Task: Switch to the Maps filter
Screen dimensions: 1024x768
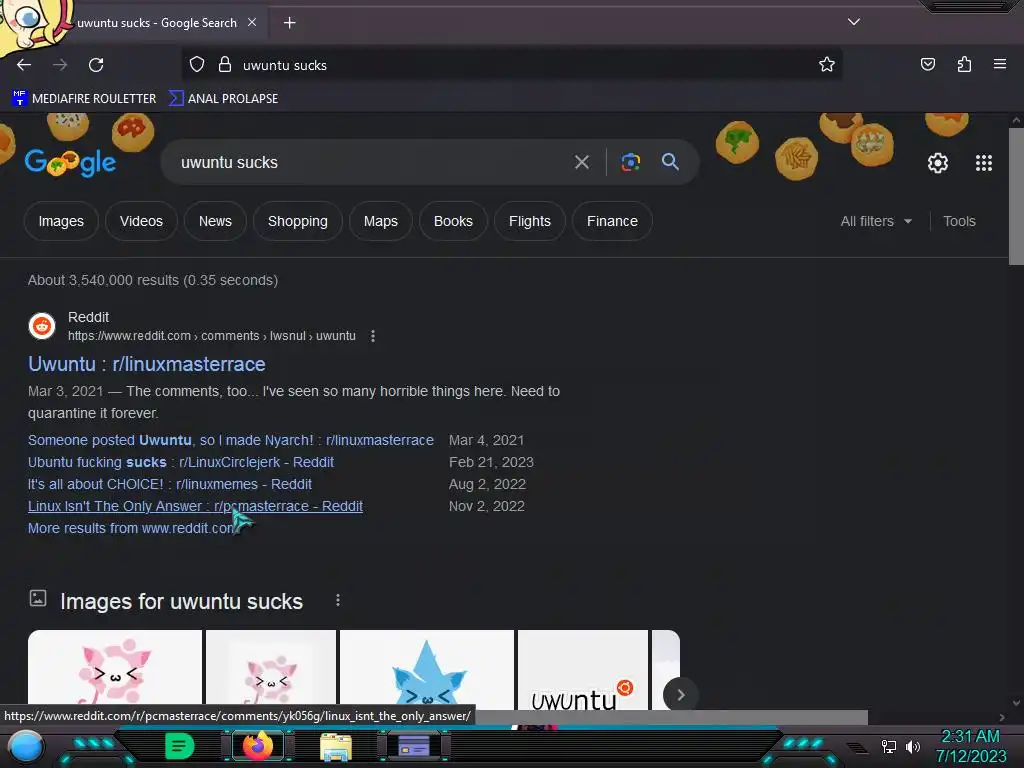Action: click(x=381, y=221)
